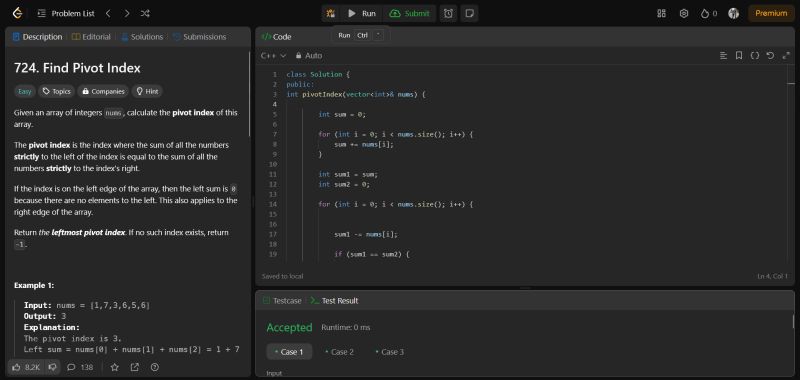This screenshot has height=380, width=800.
Task: Click Saved to local status text
Action: [x=282, y=276]
